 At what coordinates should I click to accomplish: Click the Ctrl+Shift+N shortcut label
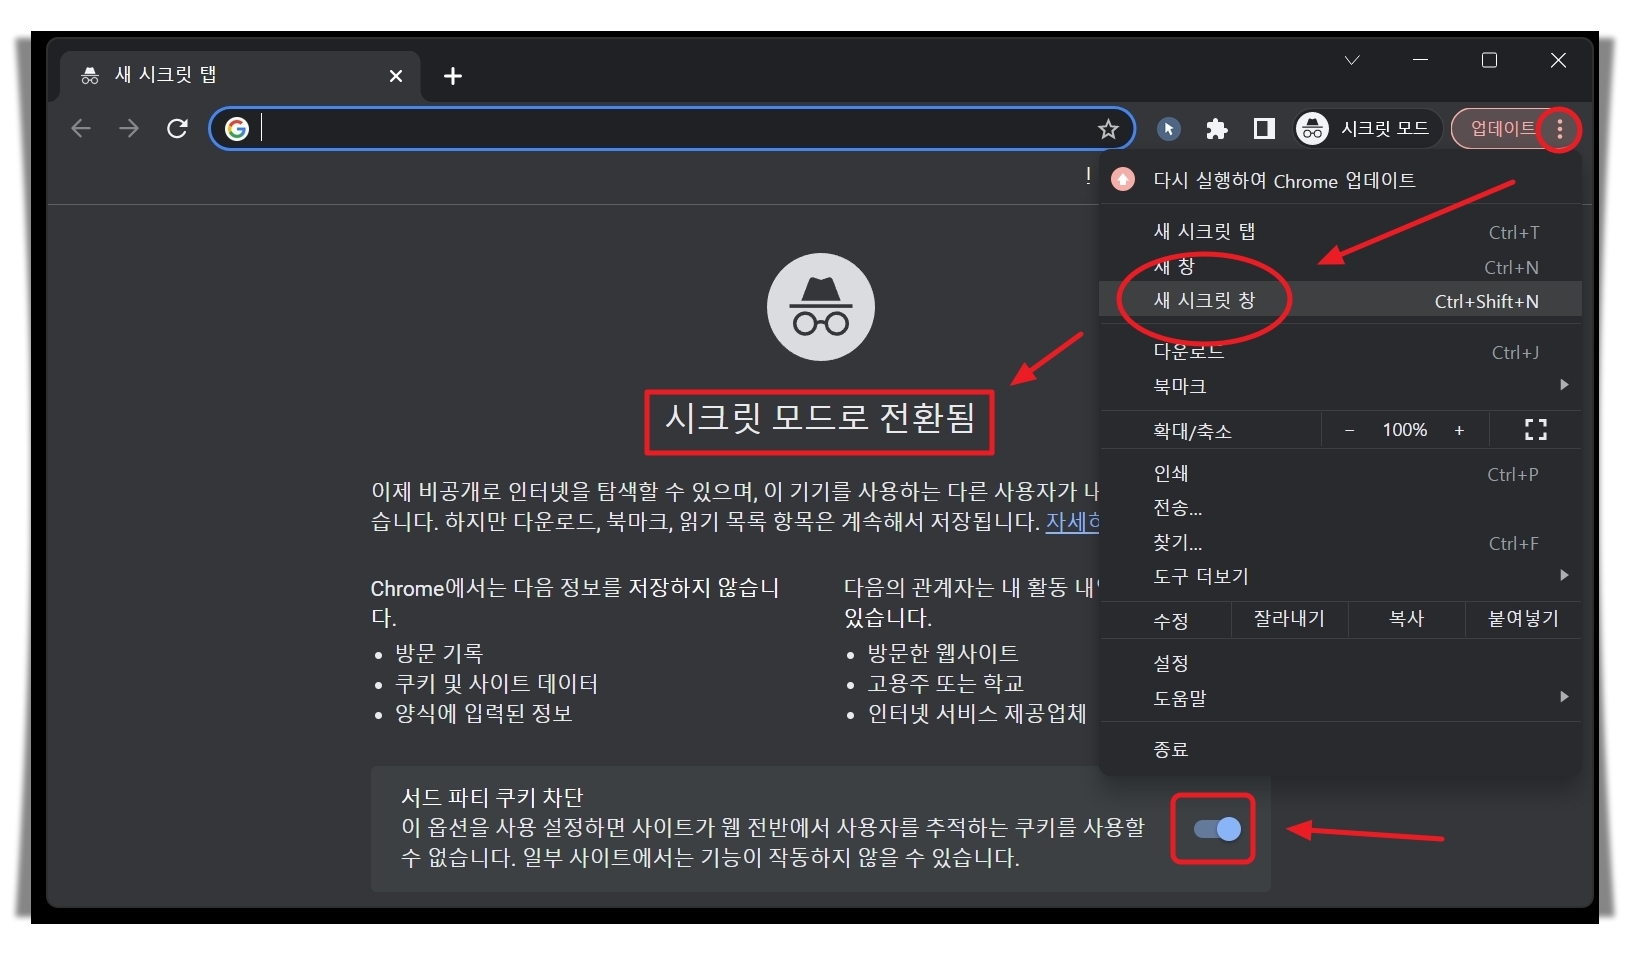click(x=1486, y=301)
